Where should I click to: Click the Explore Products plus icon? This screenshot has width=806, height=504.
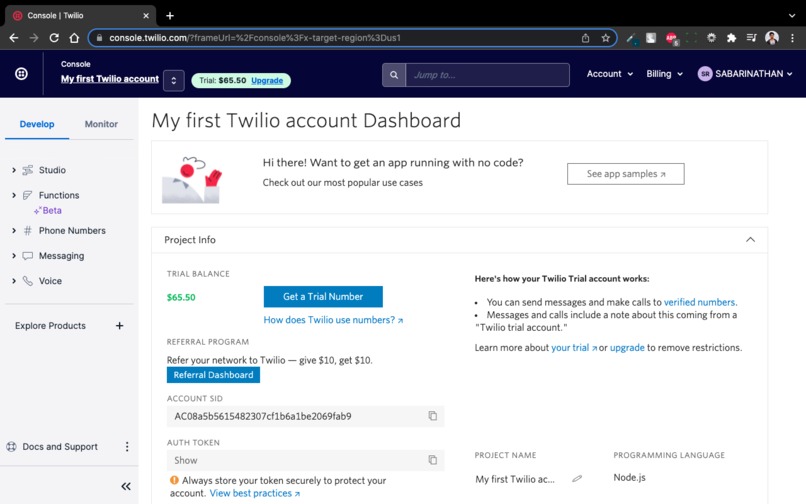click(119, 326)
